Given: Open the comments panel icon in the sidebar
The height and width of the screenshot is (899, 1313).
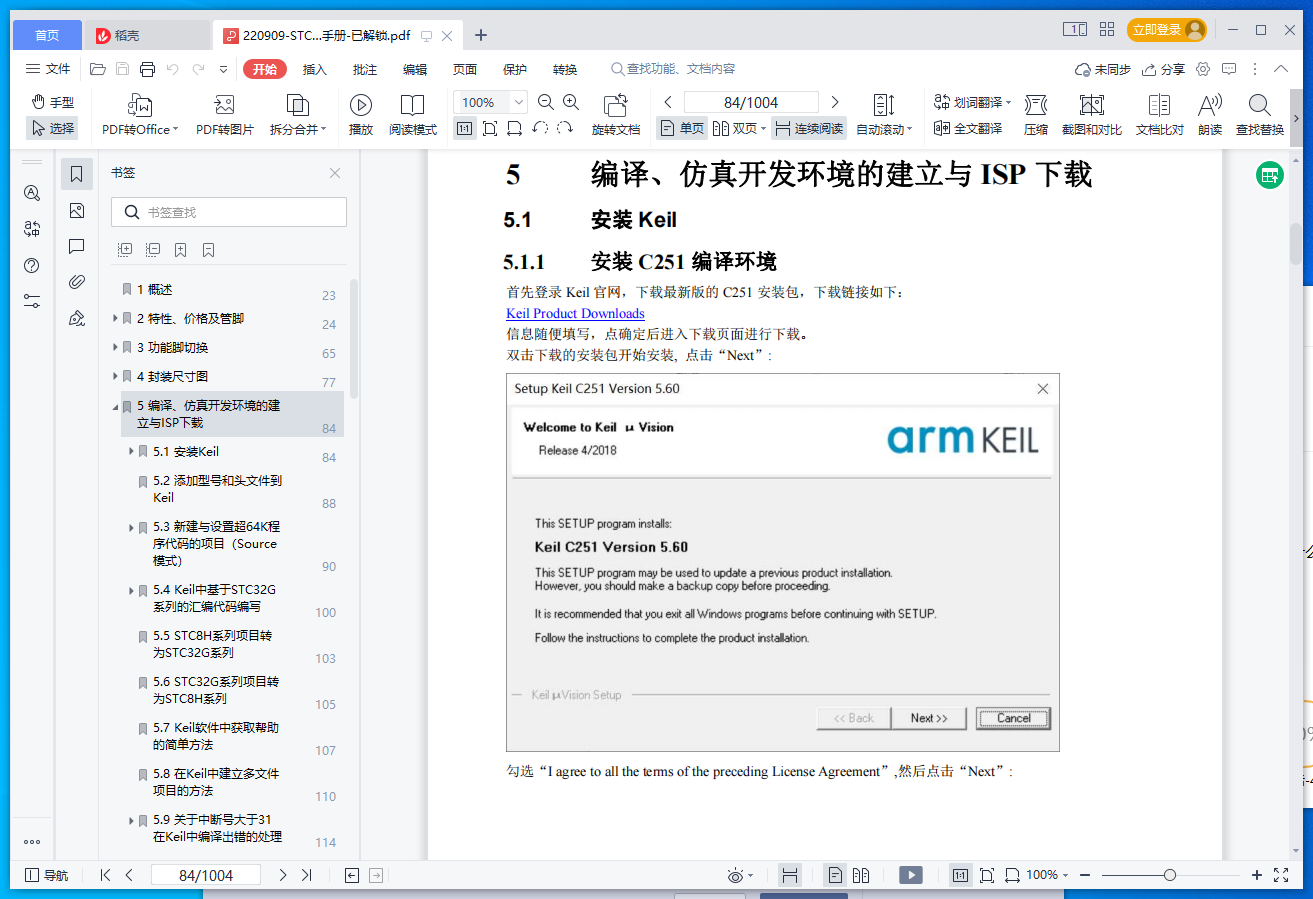Looking at the screenshot, I should [x=77, y=246].
